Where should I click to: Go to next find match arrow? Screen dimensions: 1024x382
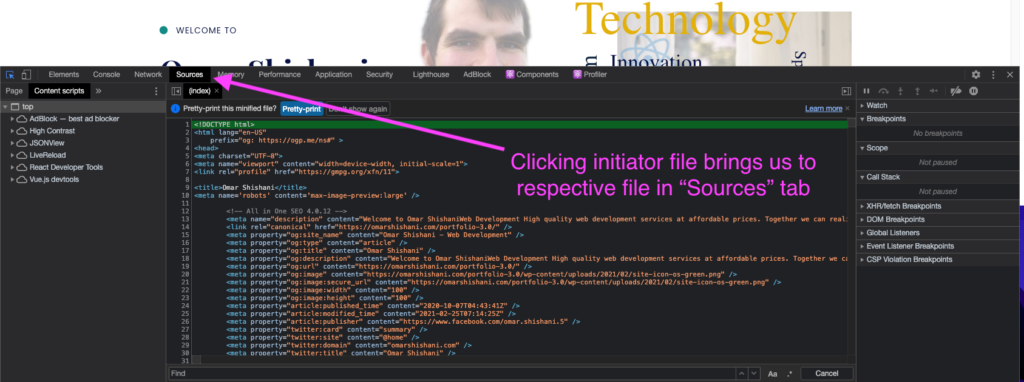click(754, 374)
